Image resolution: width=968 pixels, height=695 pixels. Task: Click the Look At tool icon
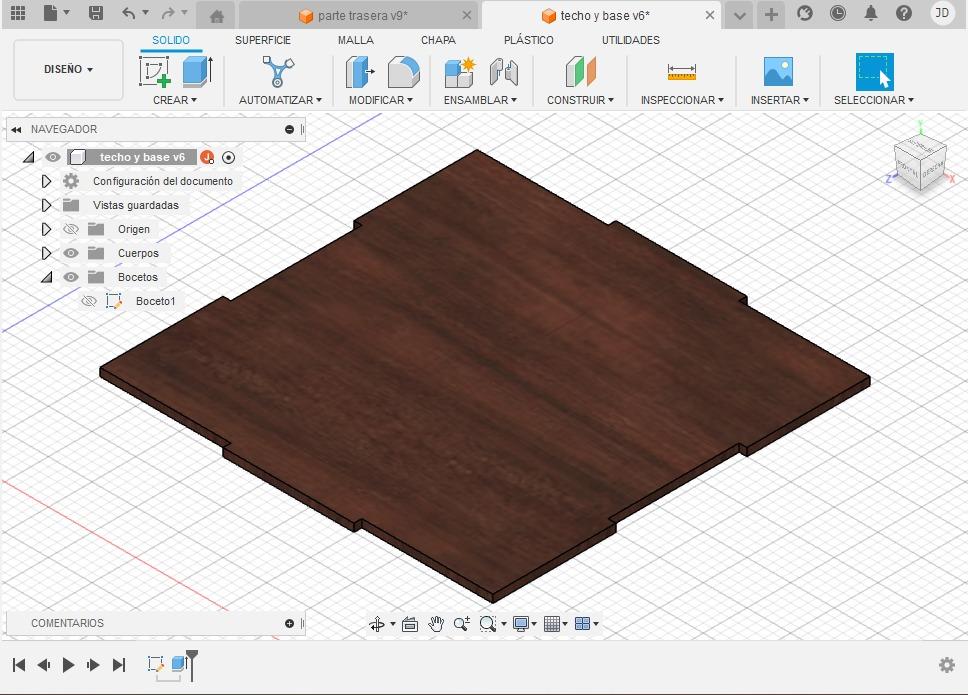click(410, 624)
